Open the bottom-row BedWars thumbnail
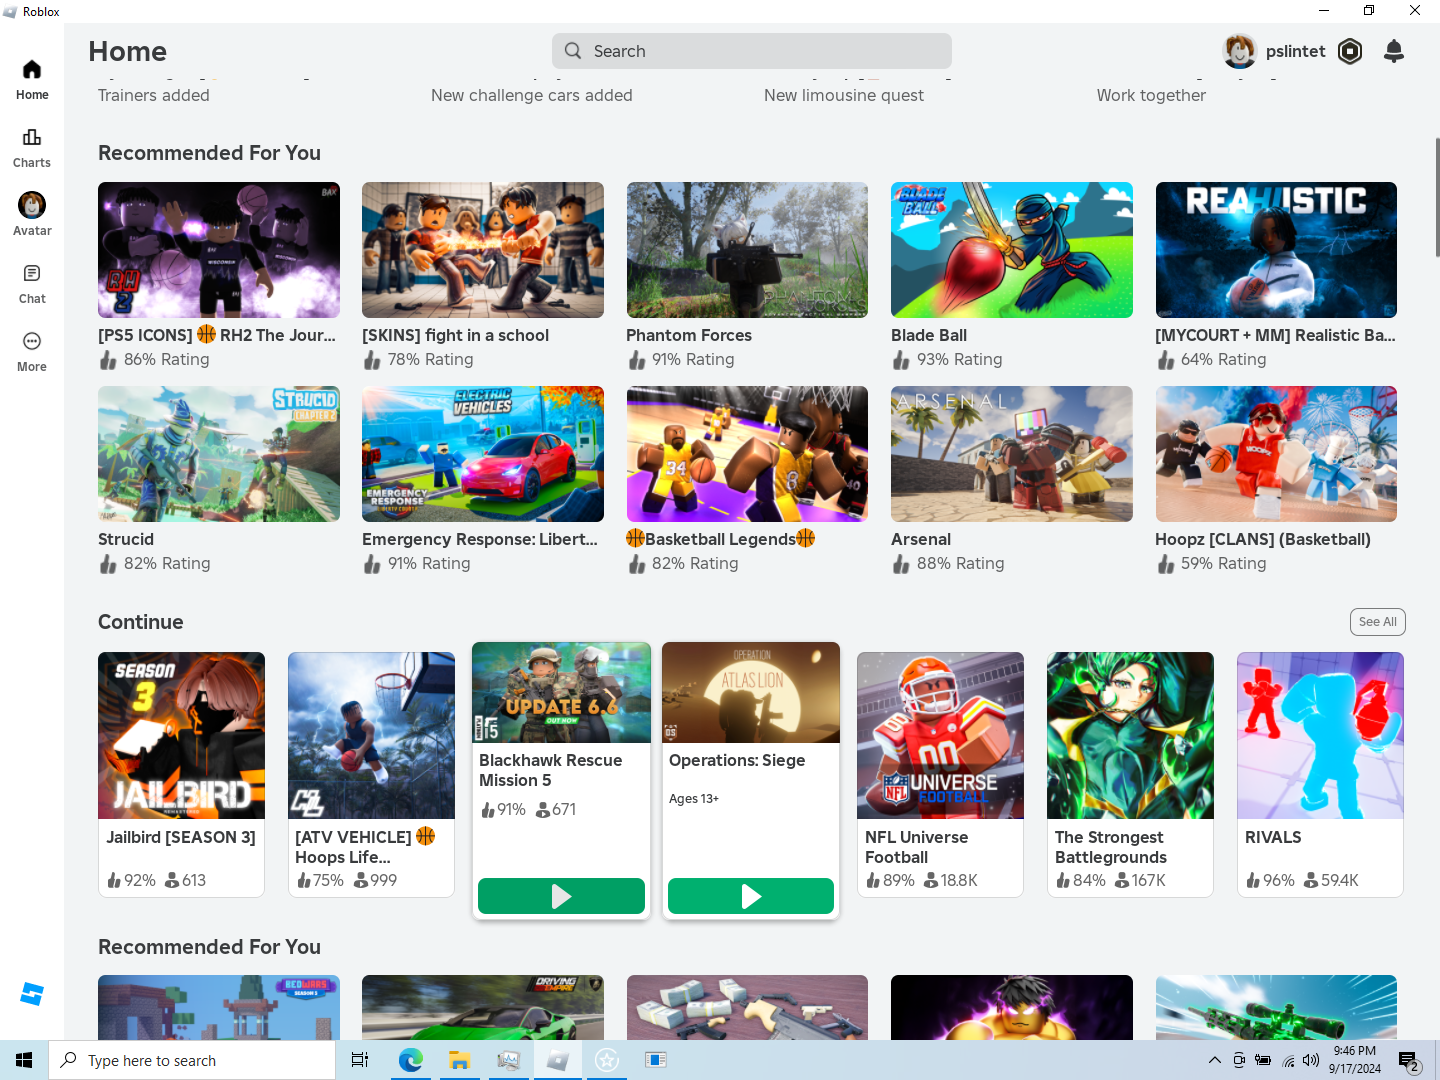This screenshot has height=1080, width=1440. [219, 1007]
